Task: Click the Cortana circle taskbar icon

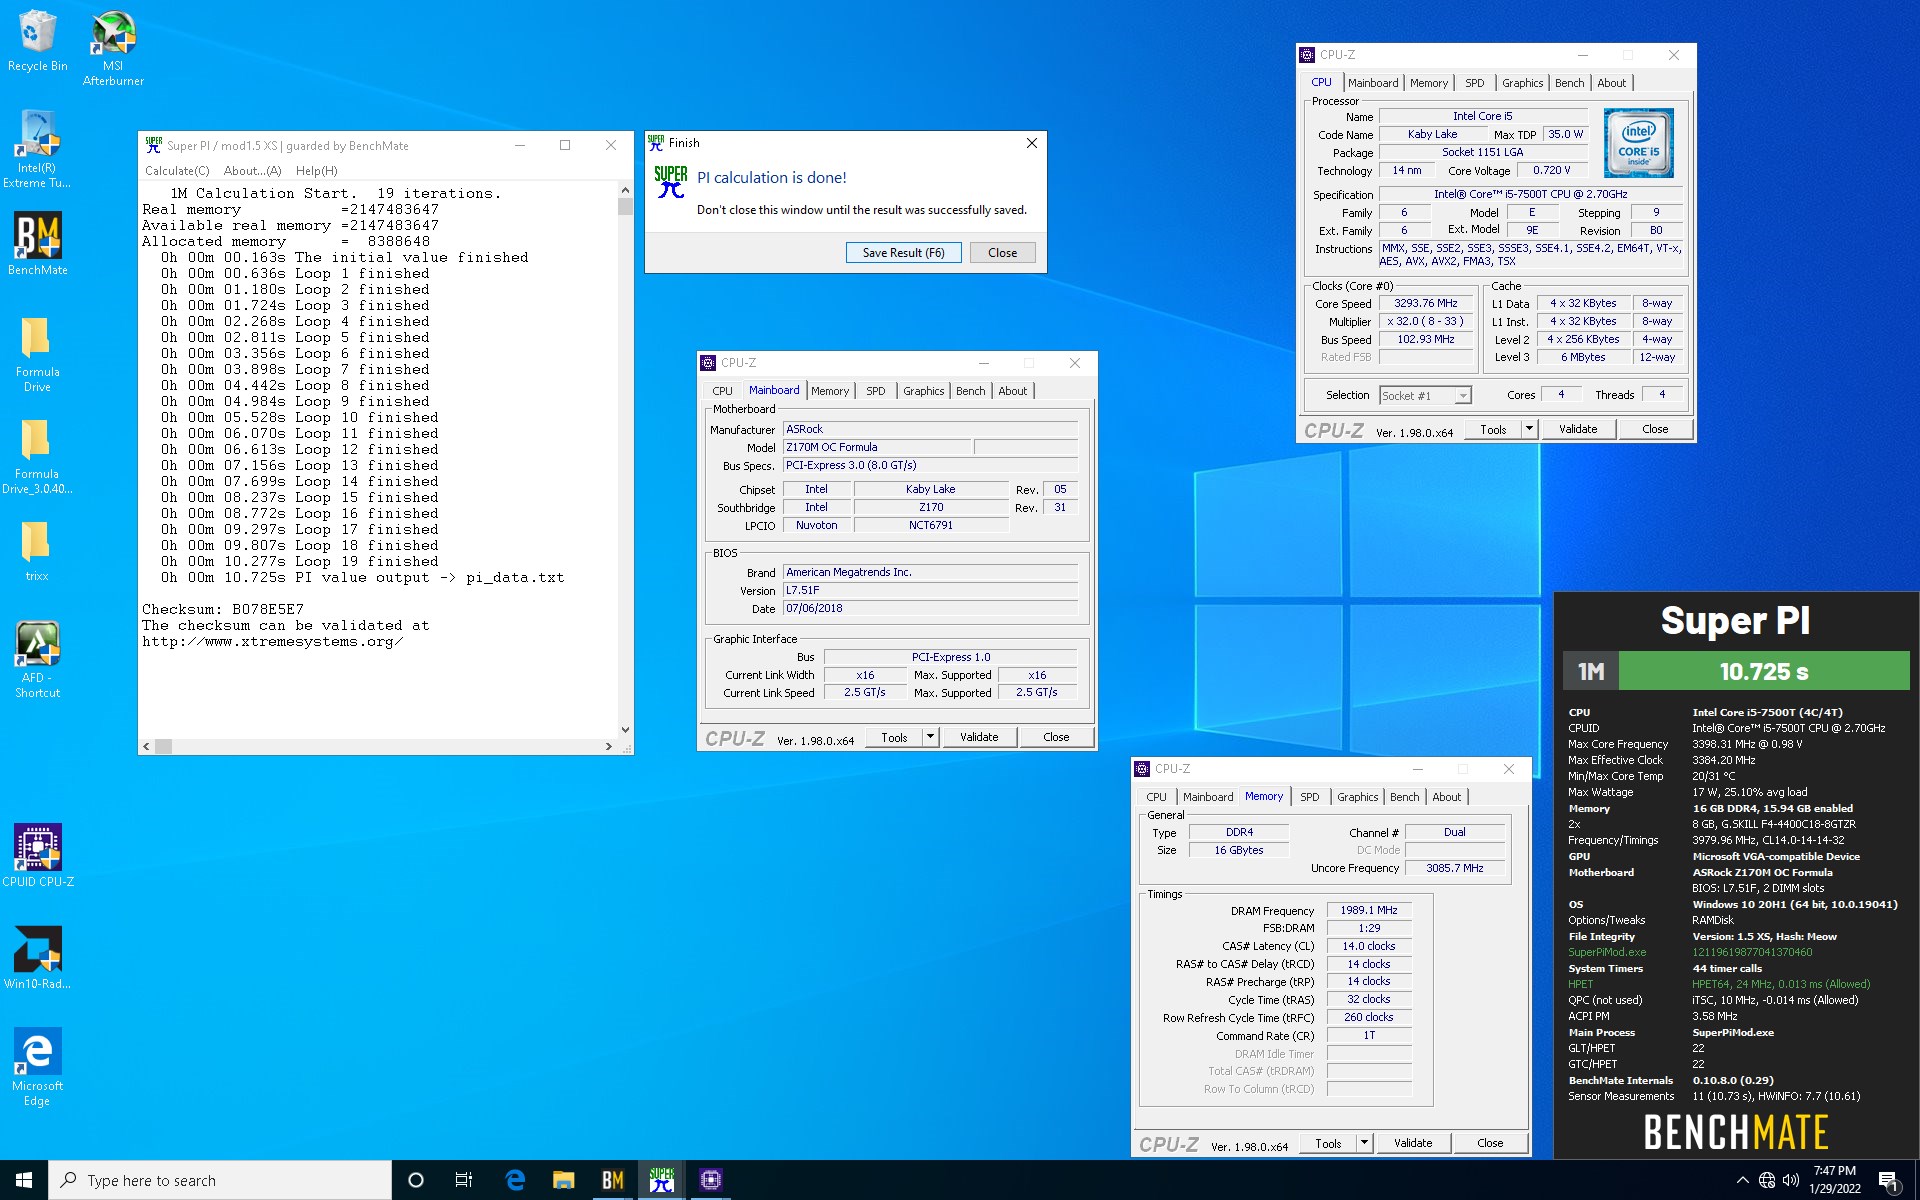Action: point(416,1180)
